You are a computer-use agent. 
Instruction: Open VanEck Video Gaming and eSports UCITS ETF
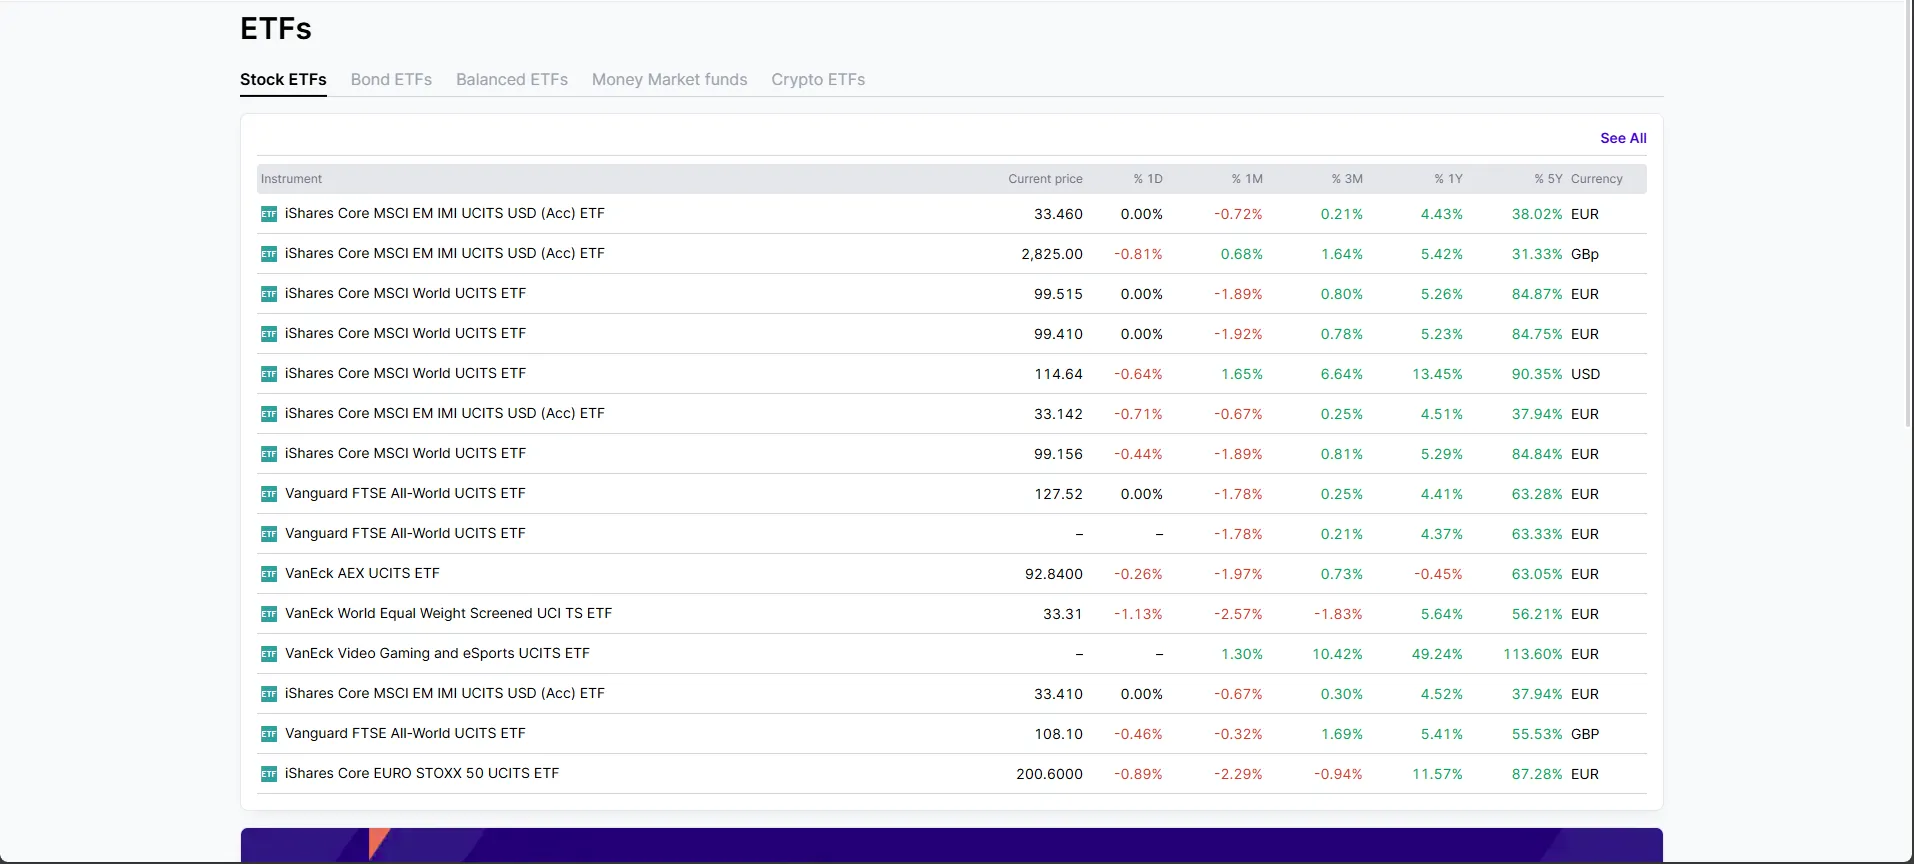(437, 653)
